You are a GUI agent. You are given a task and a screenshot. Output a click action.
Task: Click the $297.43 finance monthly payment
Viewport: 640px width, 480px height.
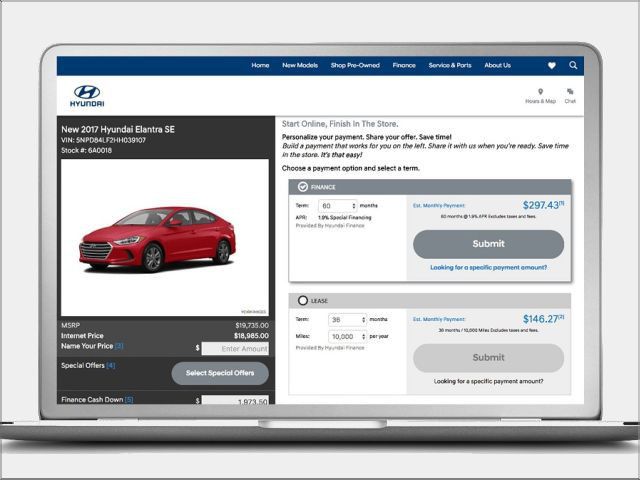point(543,205)
